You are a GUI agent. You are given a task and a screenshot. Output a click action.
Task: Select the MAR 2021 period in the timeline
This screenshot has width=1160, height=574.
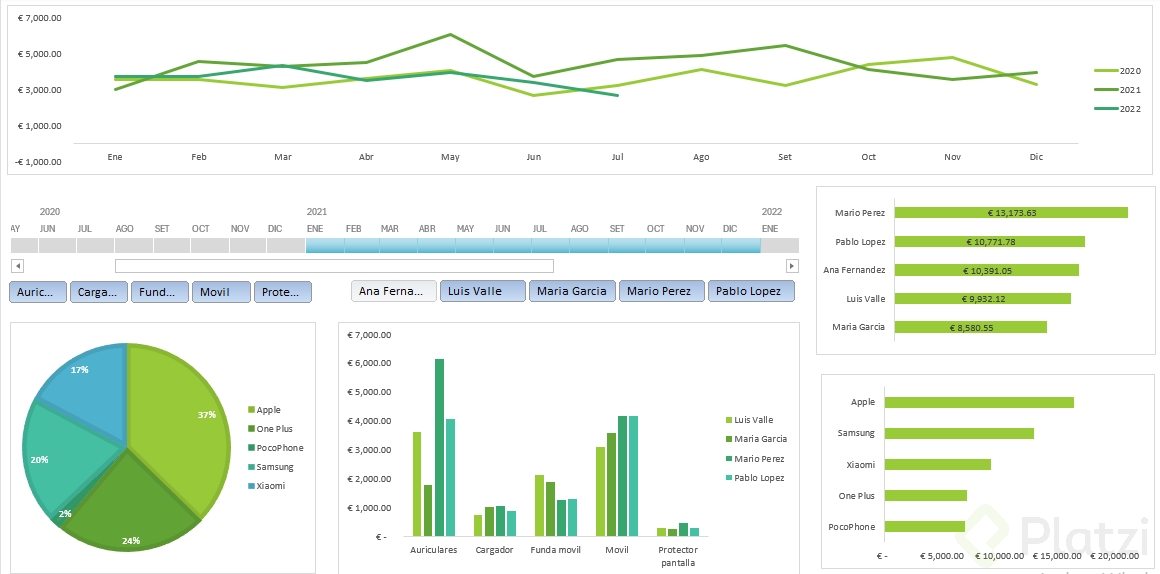399,246
